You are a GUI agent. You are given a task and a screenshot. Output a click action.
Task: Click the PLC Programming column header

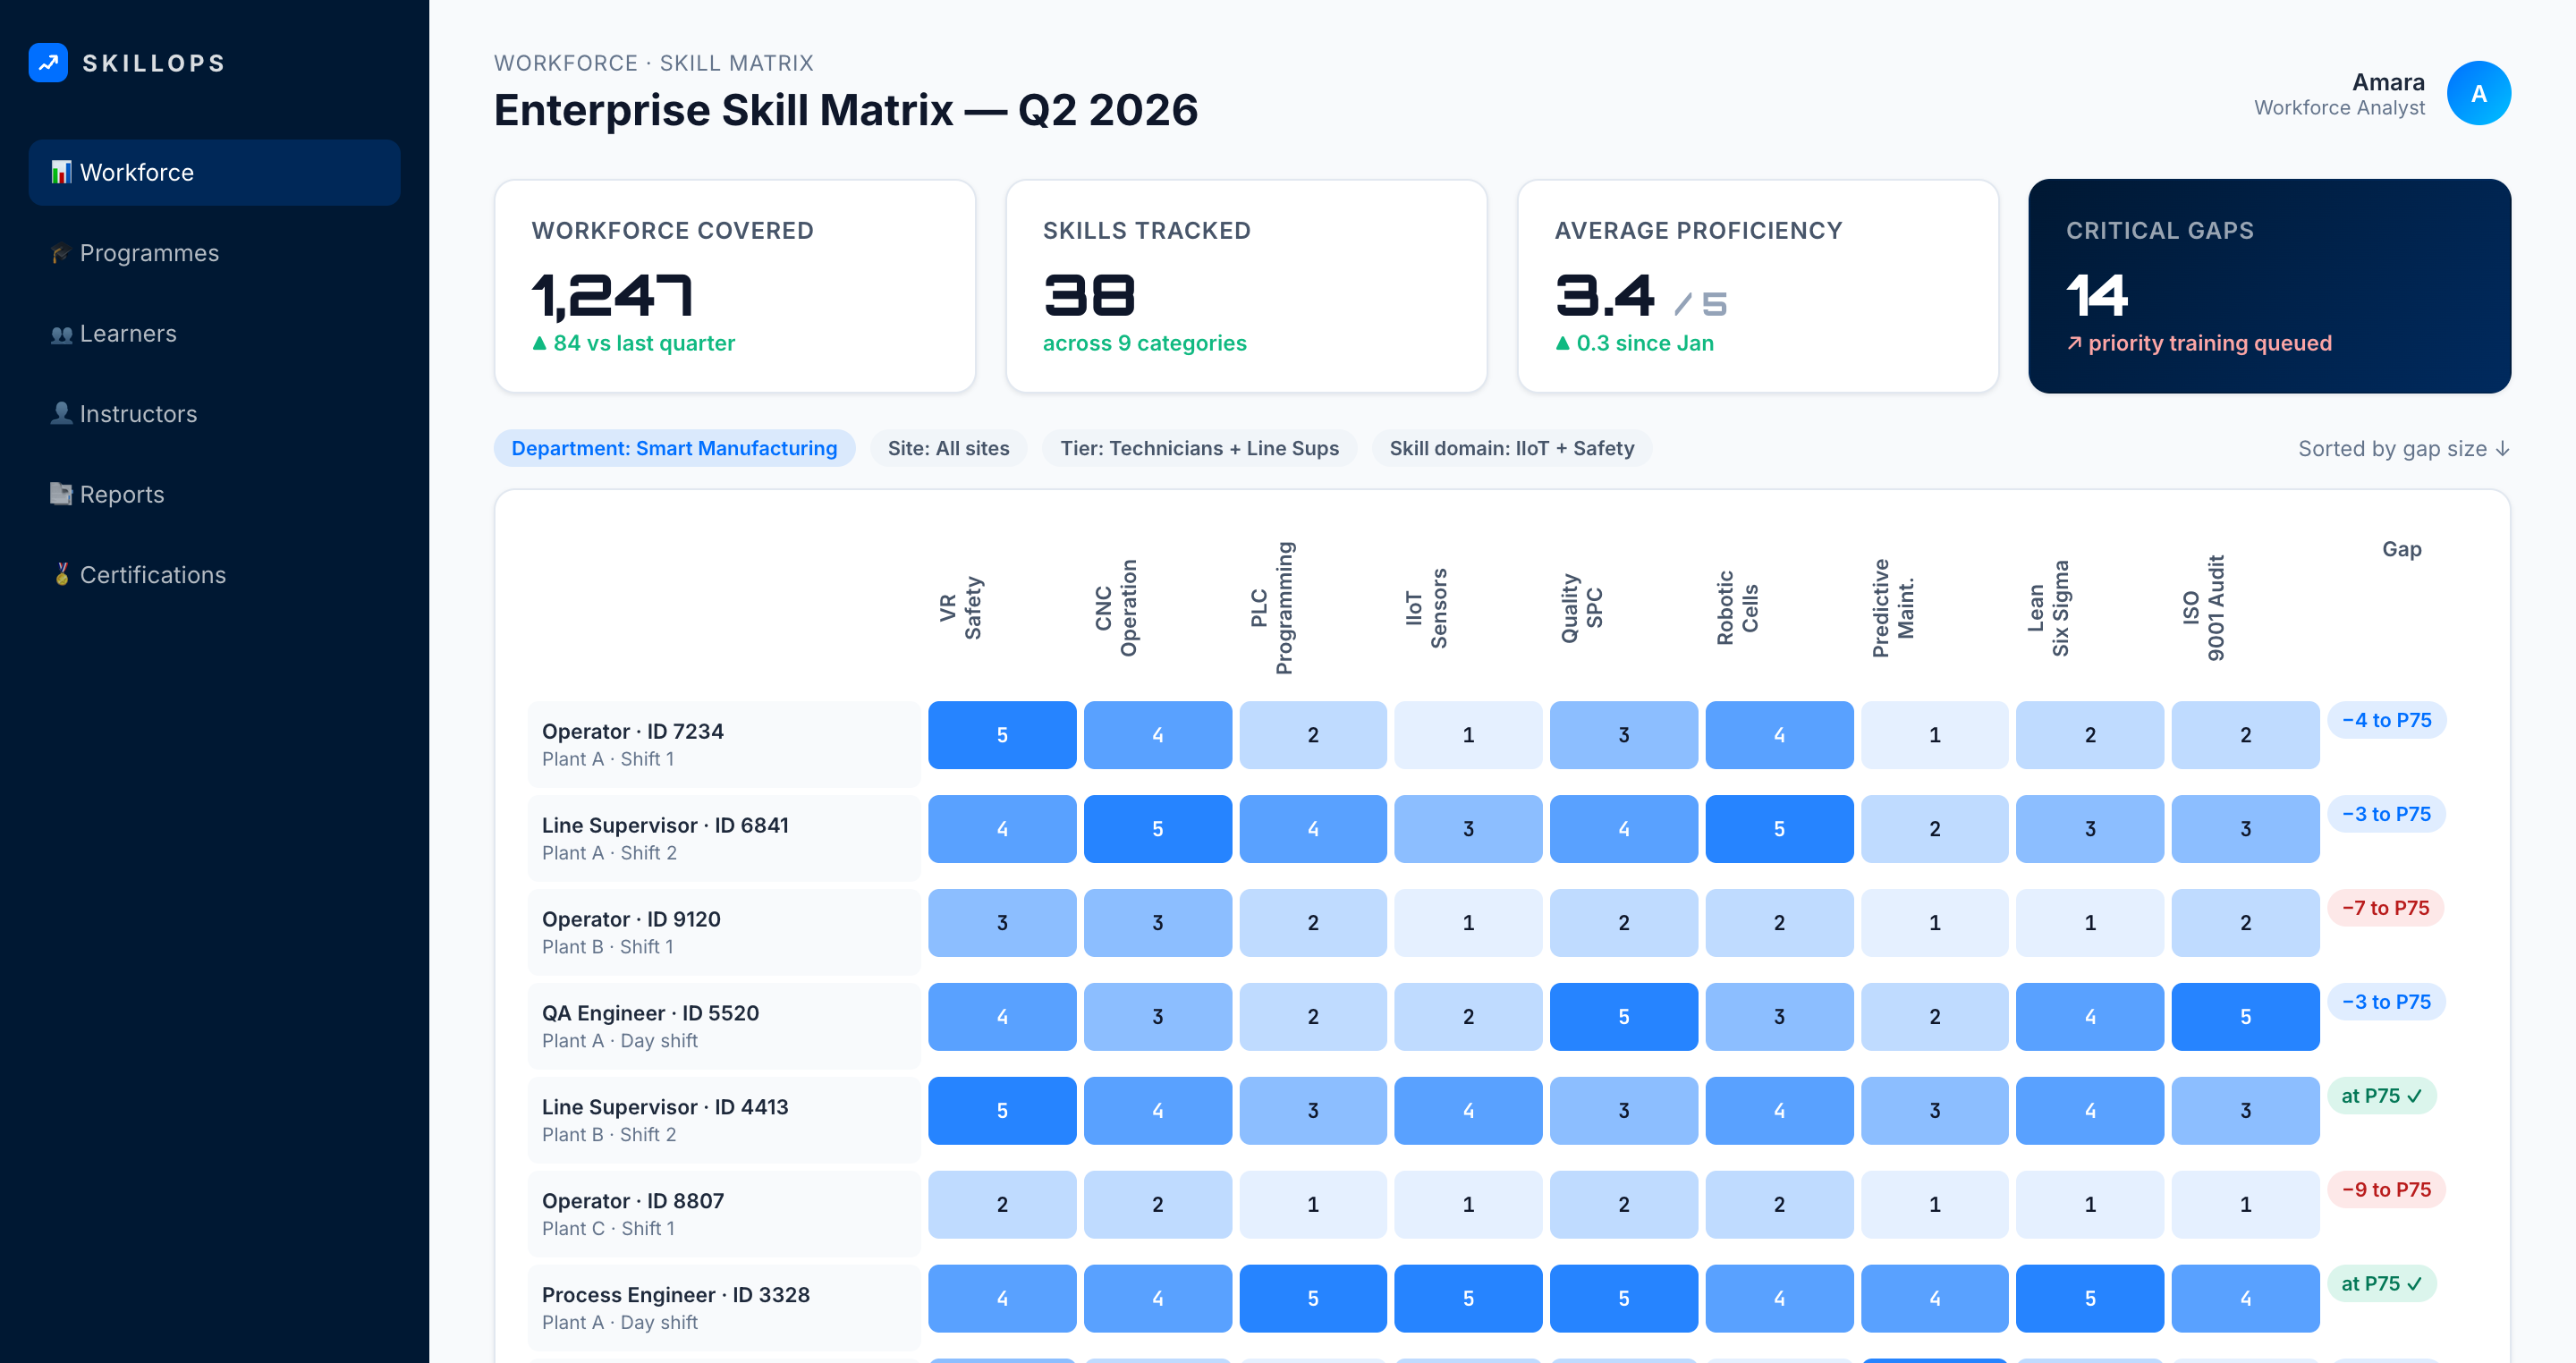tap(1272, 607)
